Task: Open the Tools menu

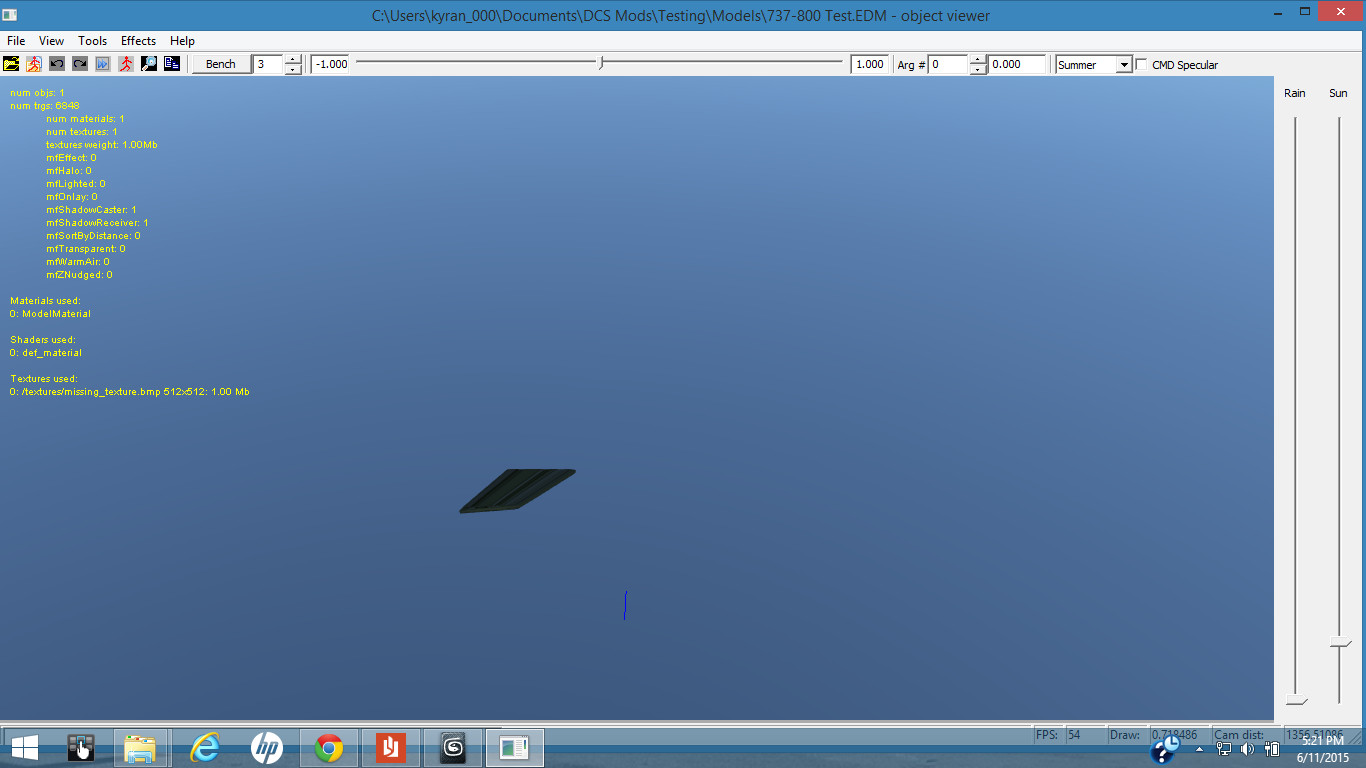Action: 93,41
